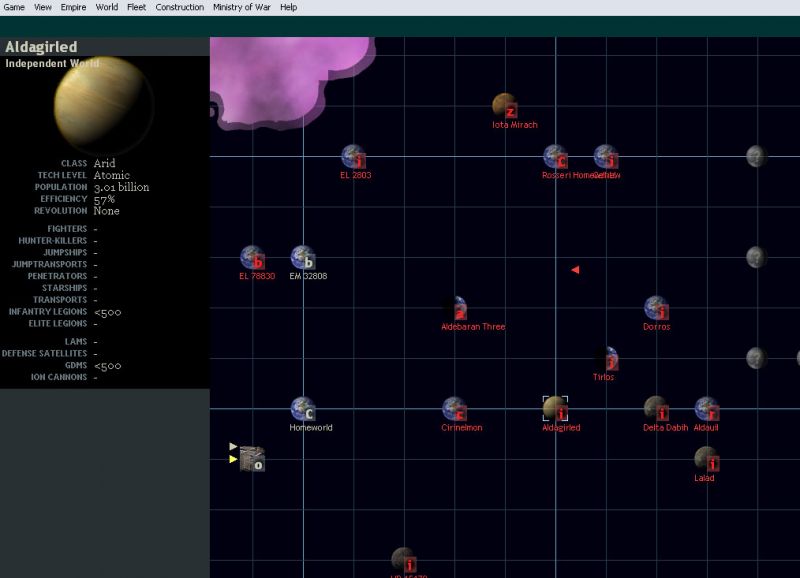Select the gray structure marked 'o'

coord(253,459)
